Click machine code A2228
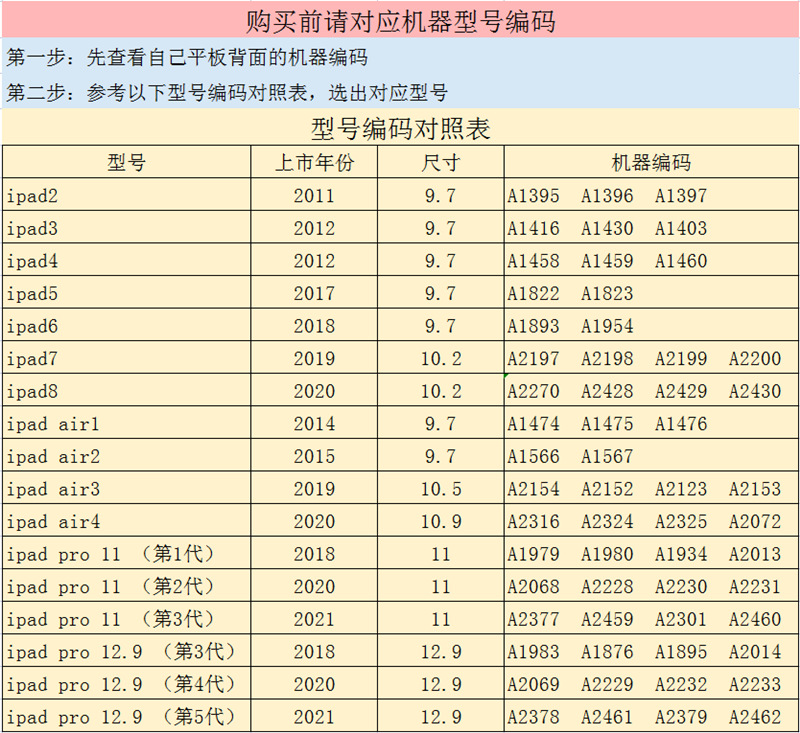The width and height of the screenshot is (800, 733). pos(607,587)
